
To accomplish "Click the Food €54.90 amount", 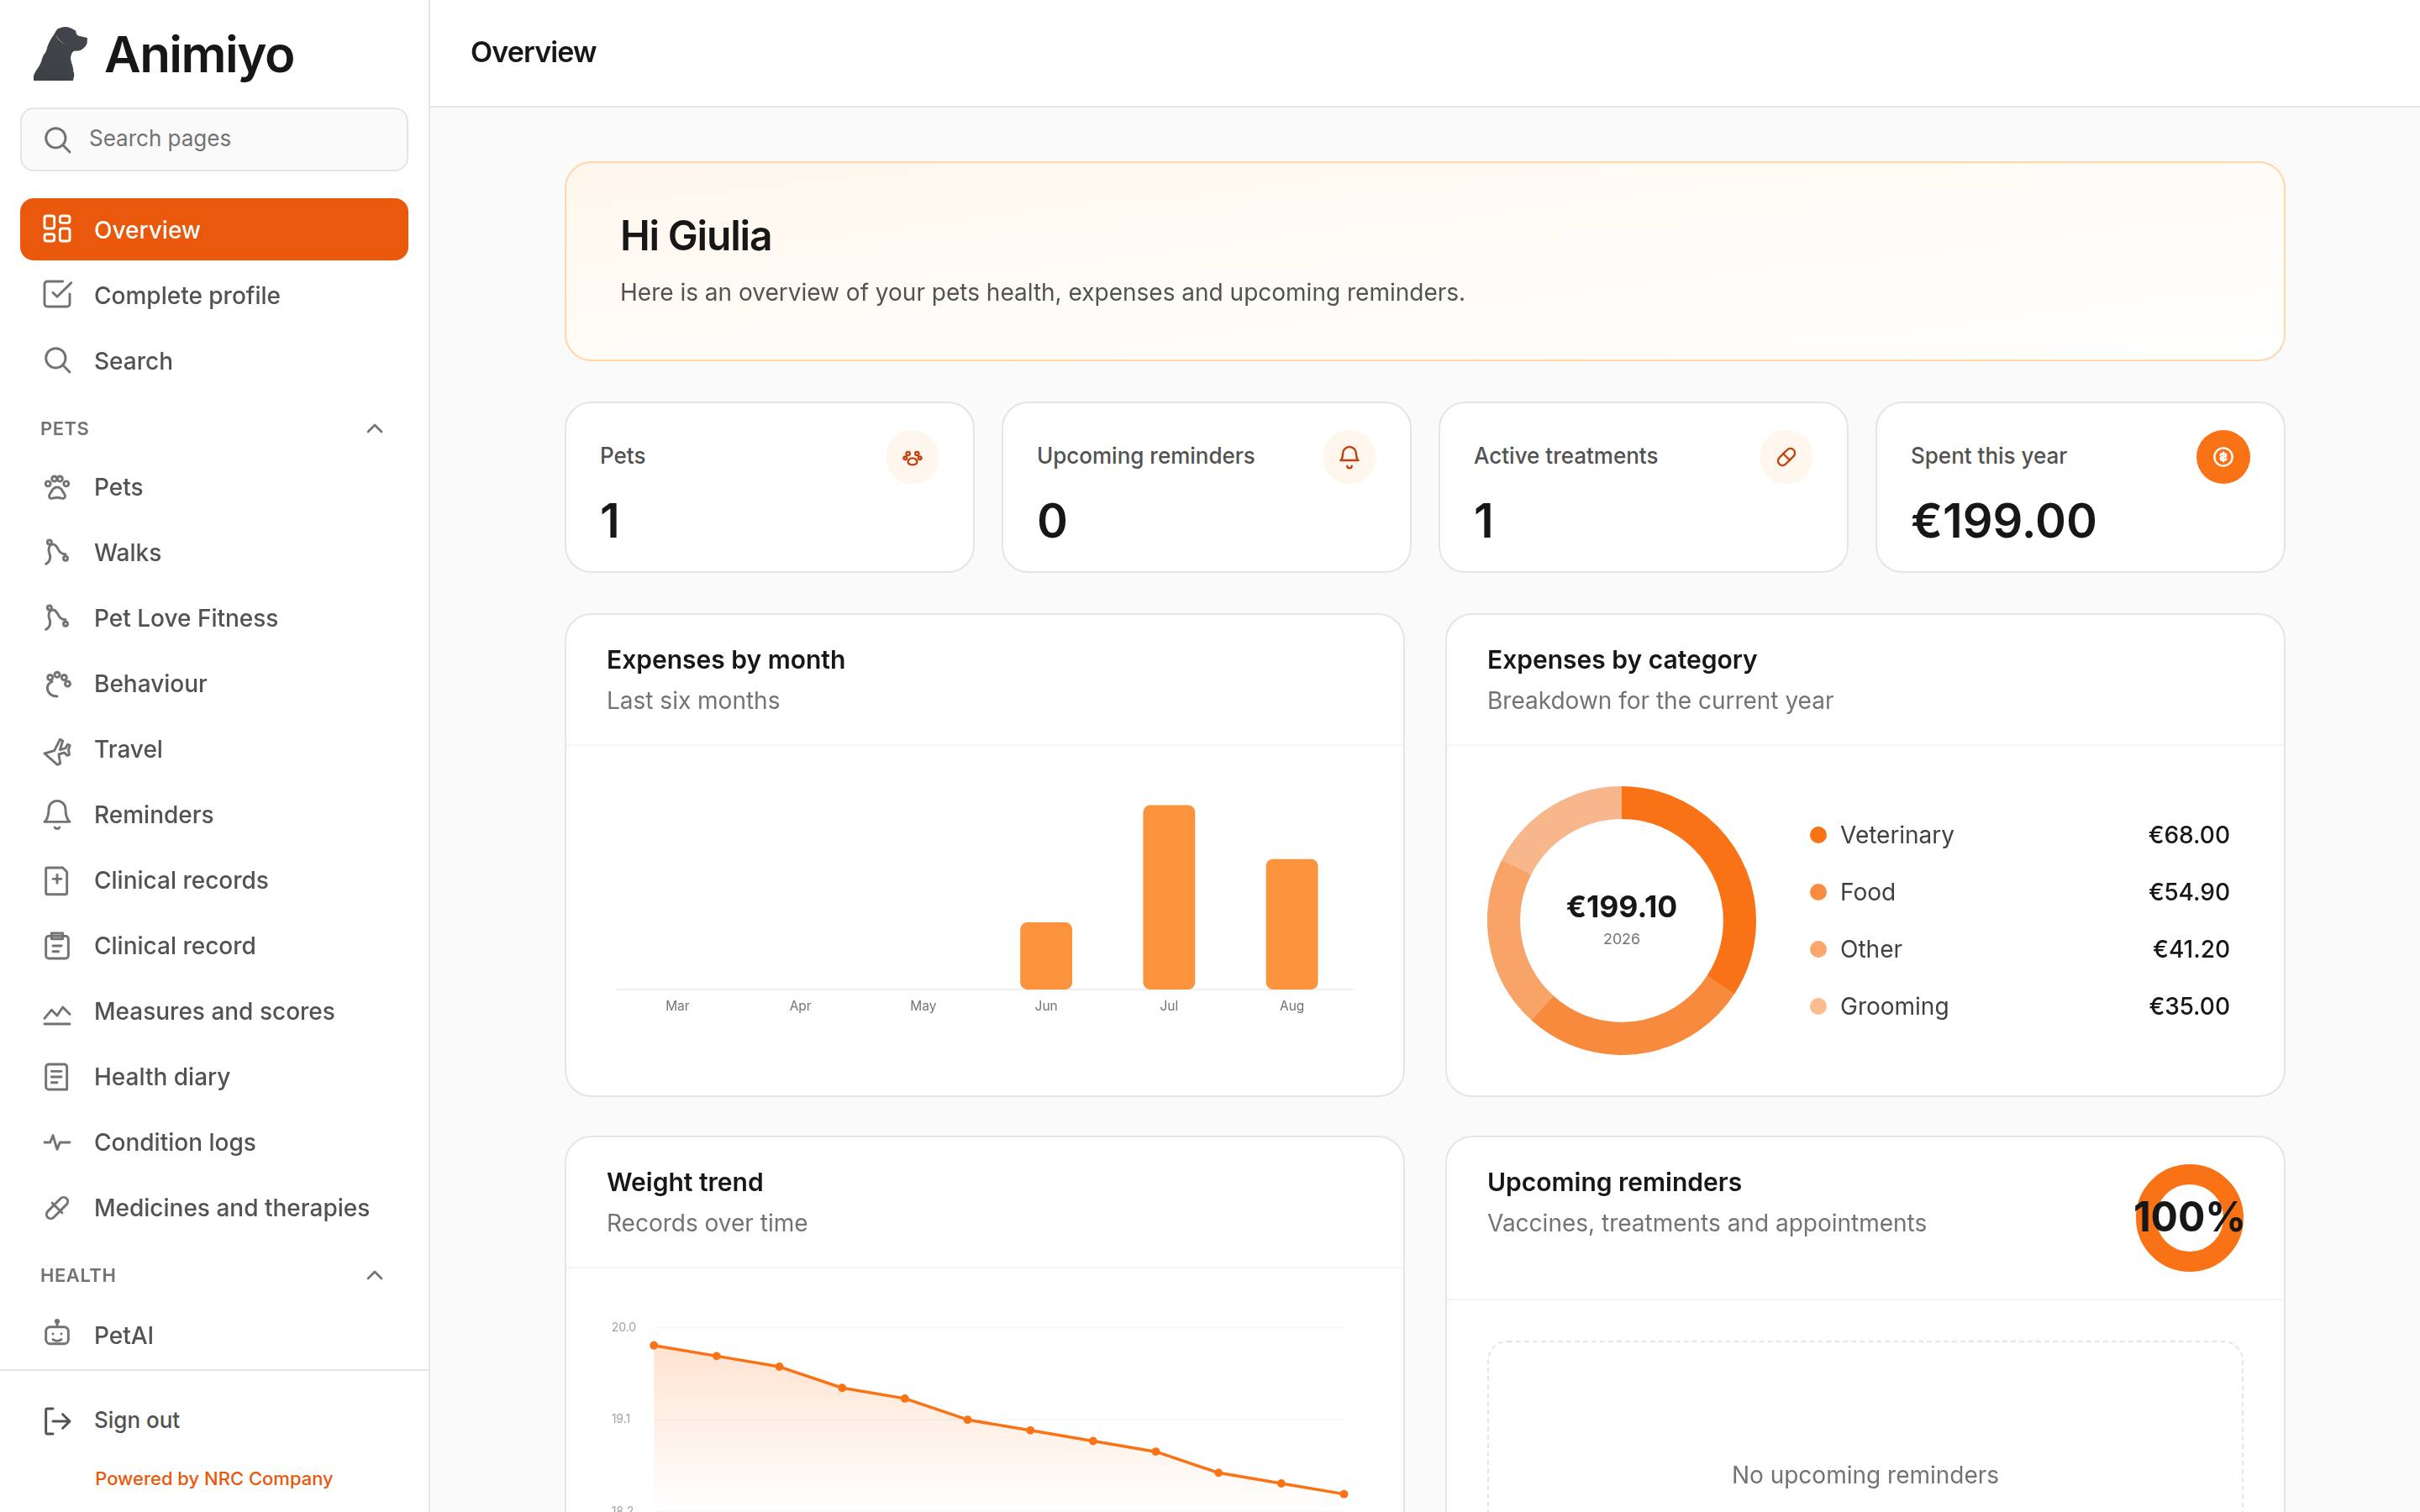I will tap(2189, 892).
